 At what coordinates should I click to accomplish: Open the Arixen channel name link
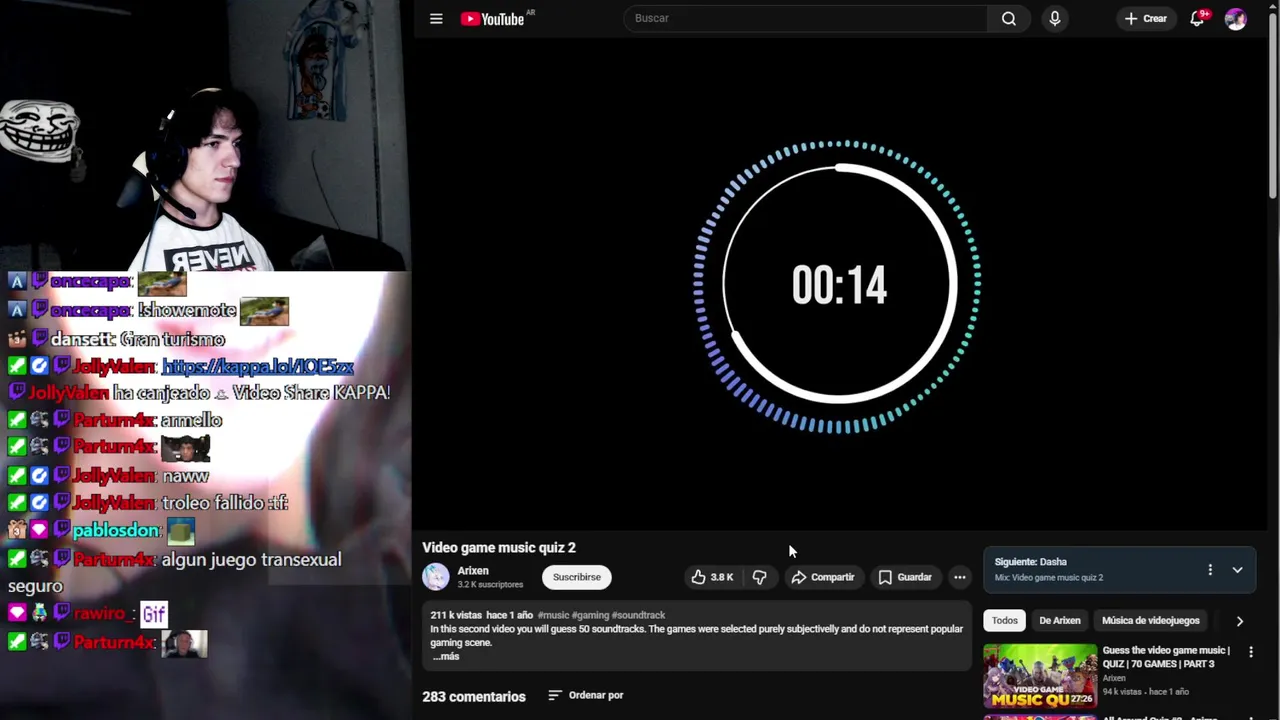(x=473, y=571)
